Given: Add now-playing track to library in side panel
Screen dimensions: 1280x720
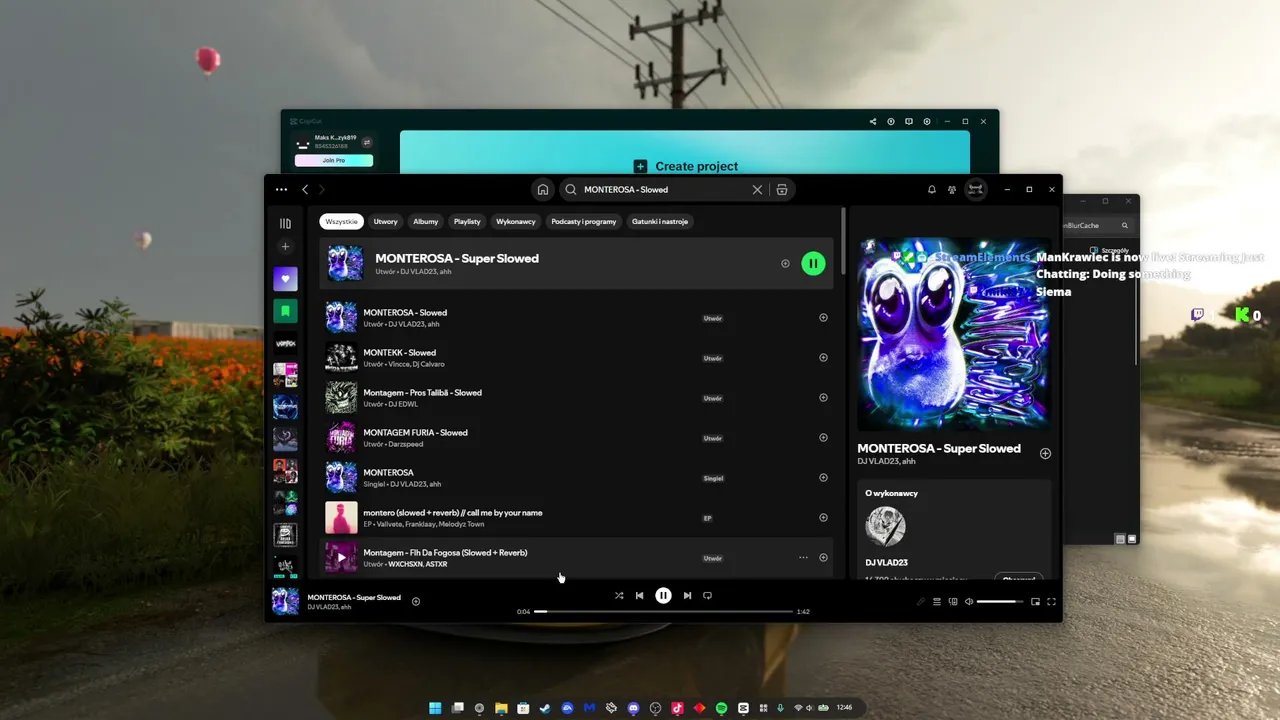Looking at the screenshot, I should 1045,453.
